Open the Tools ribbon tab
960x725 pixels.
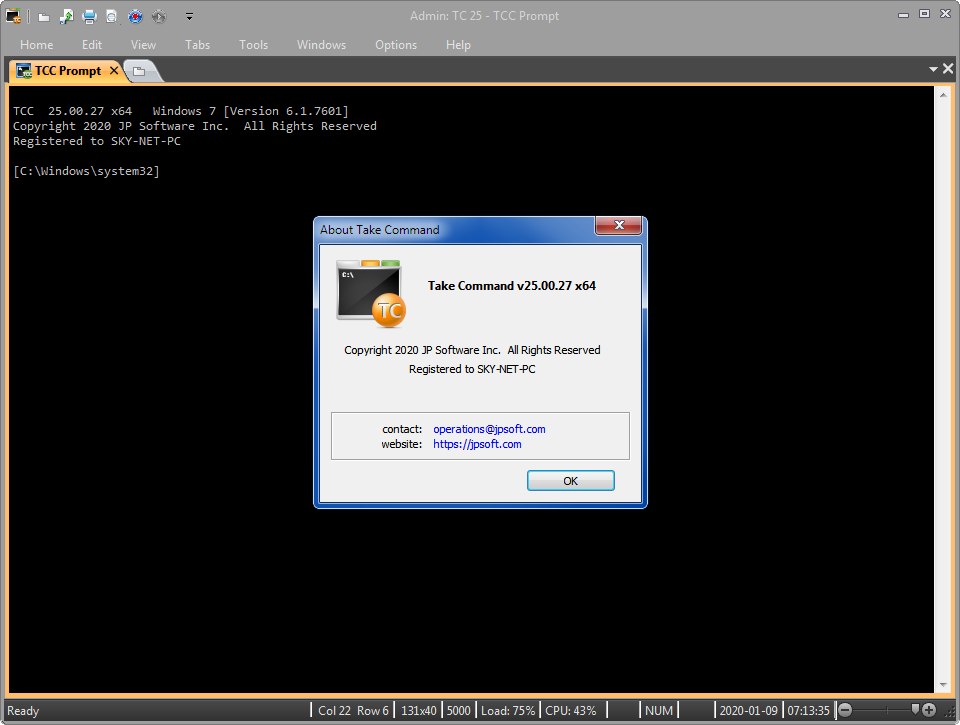click(253, 45)
